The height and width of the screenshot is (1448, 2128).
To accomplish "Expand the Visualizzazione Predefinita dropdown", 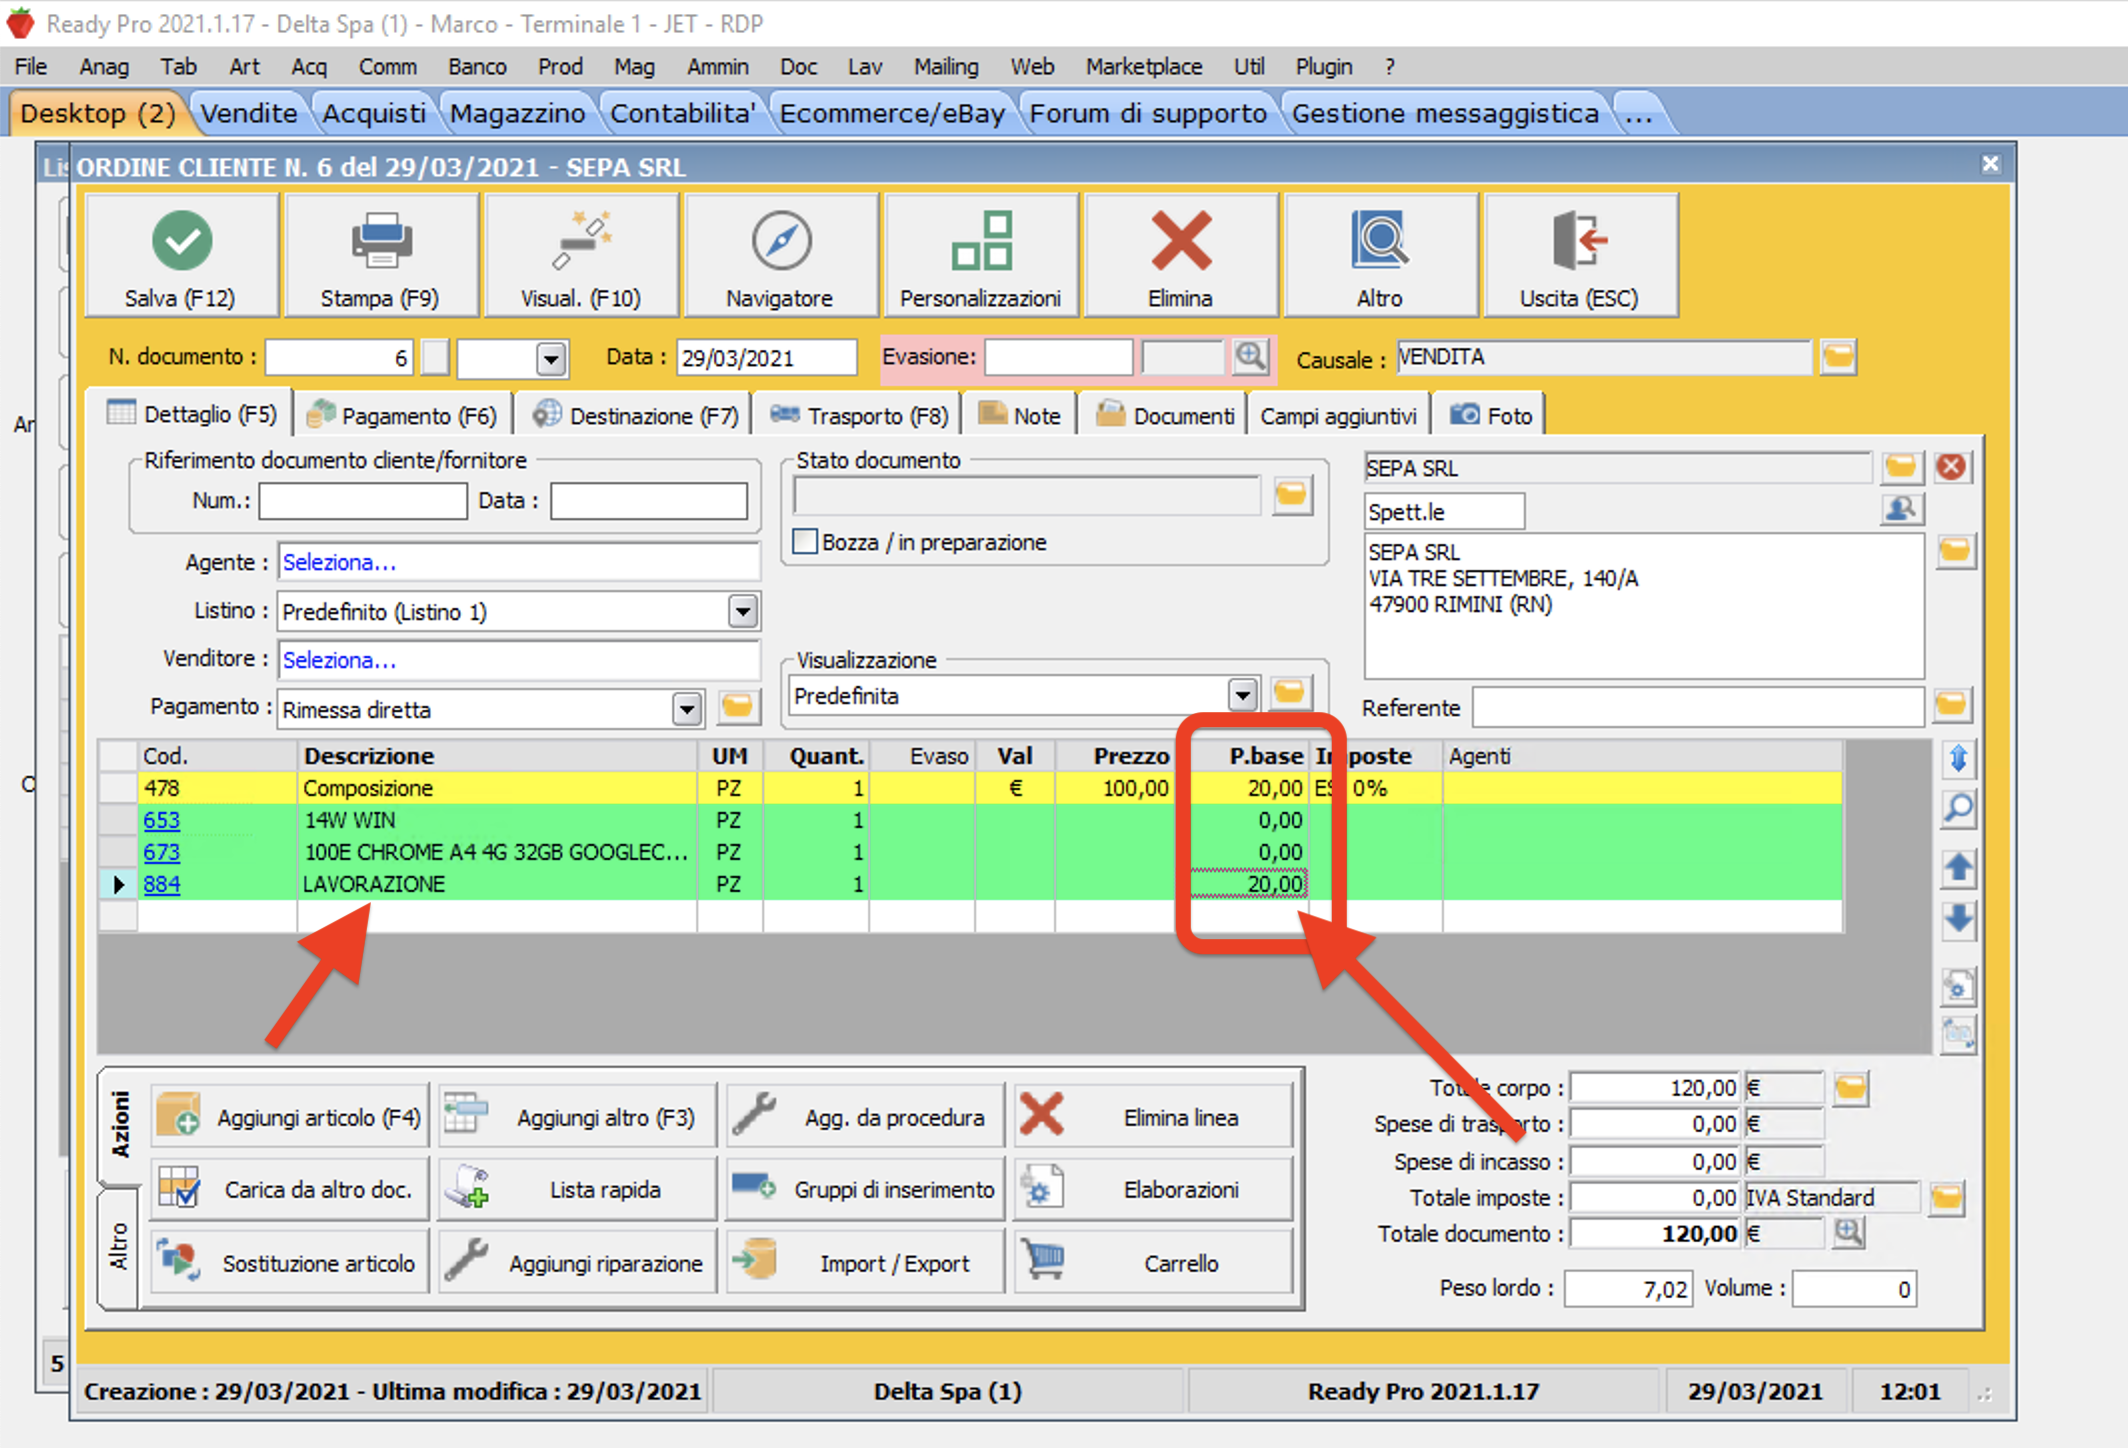I will point(1242,695).
